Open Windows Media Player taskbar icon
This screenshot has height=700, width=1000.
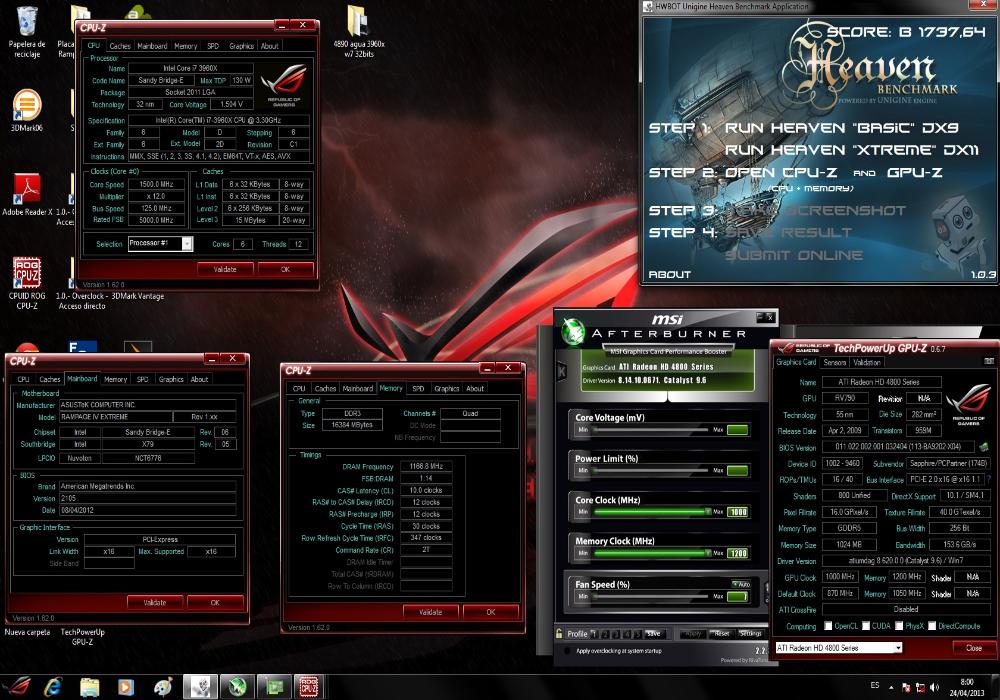coord(126,687)
